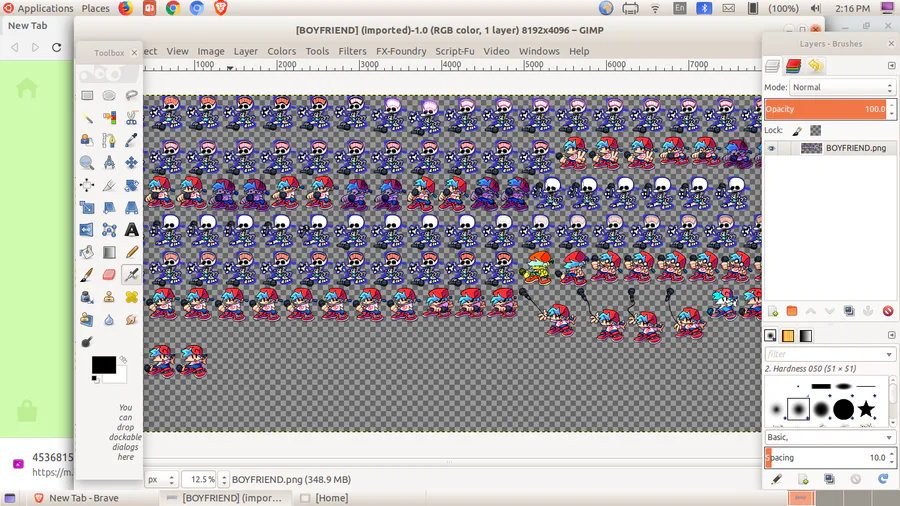Create a new layer group
The image size is (900, 506).
point(792,311)
